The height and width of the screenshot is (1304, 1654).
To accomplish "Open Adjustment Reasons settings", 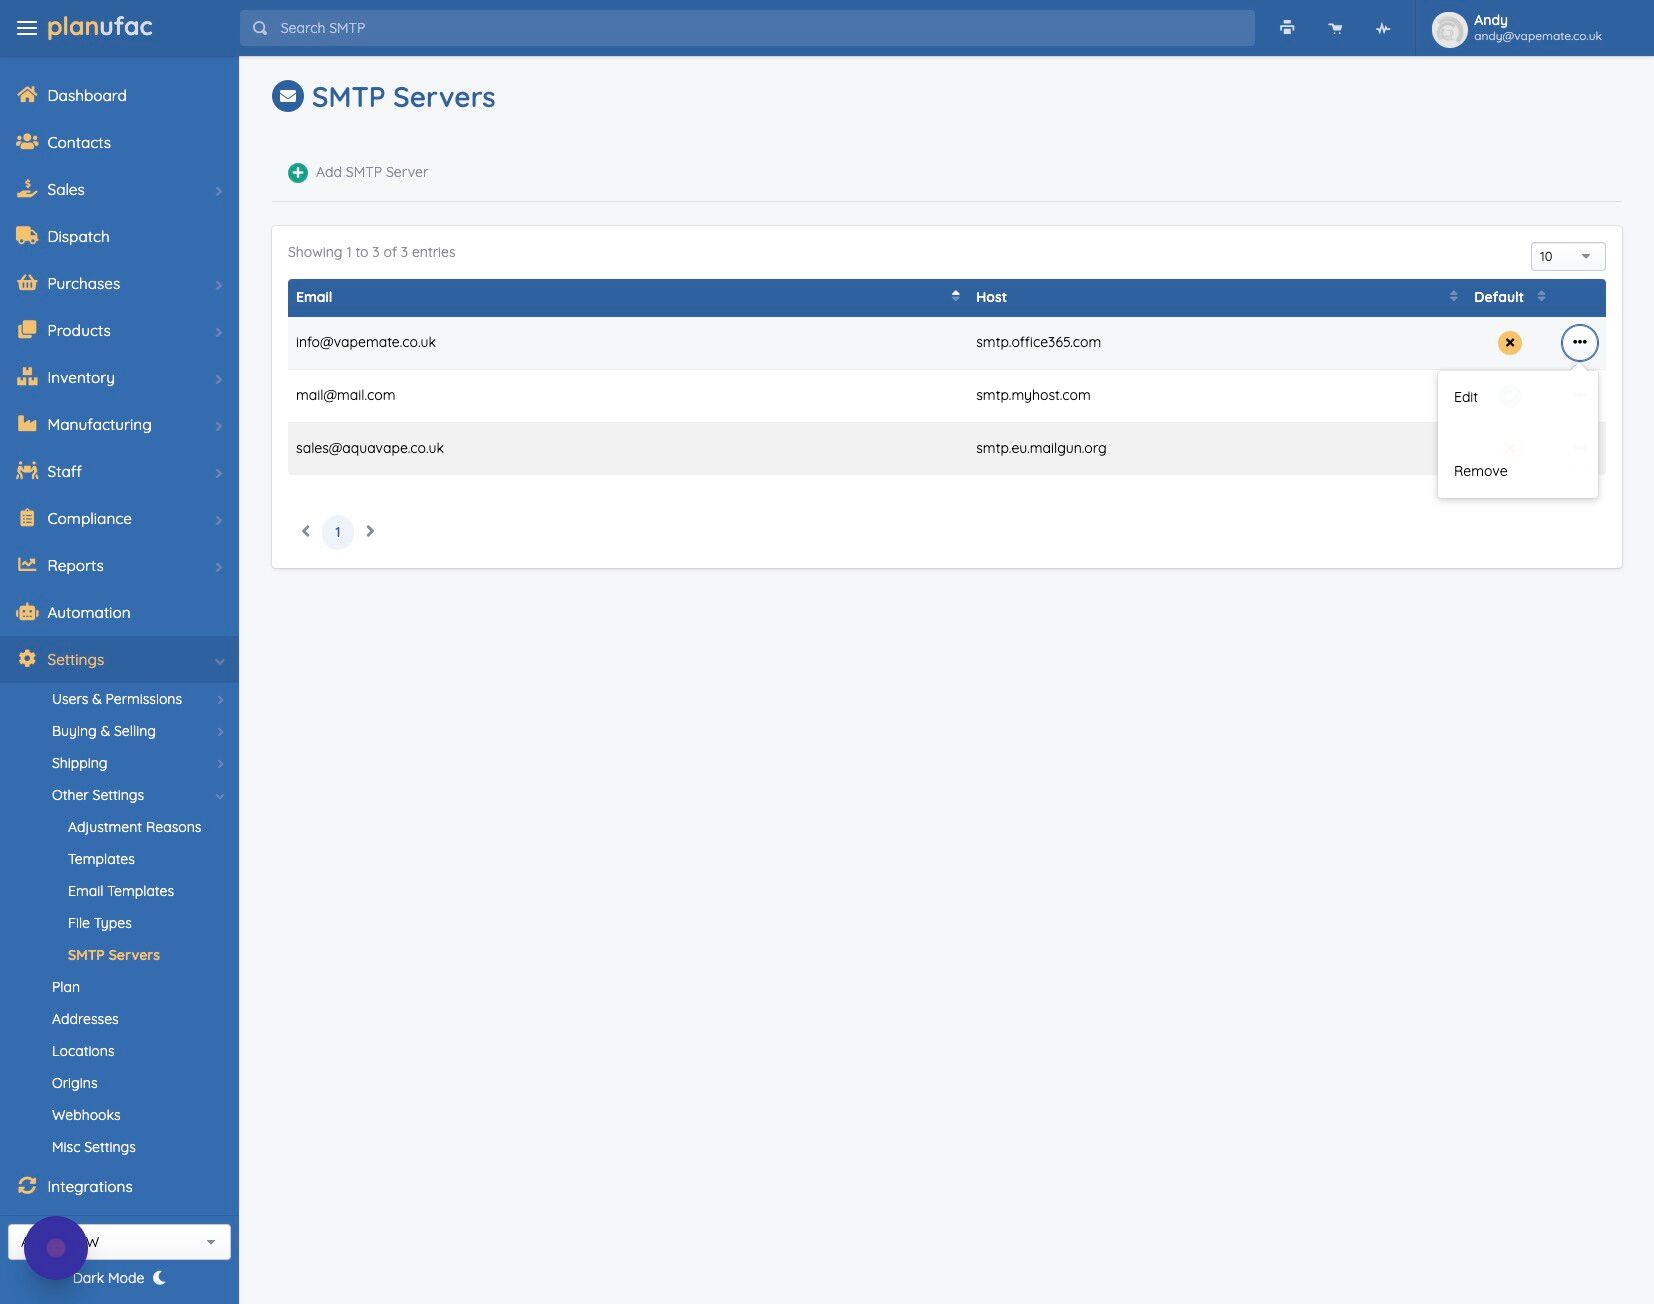I will coord(134,827).
